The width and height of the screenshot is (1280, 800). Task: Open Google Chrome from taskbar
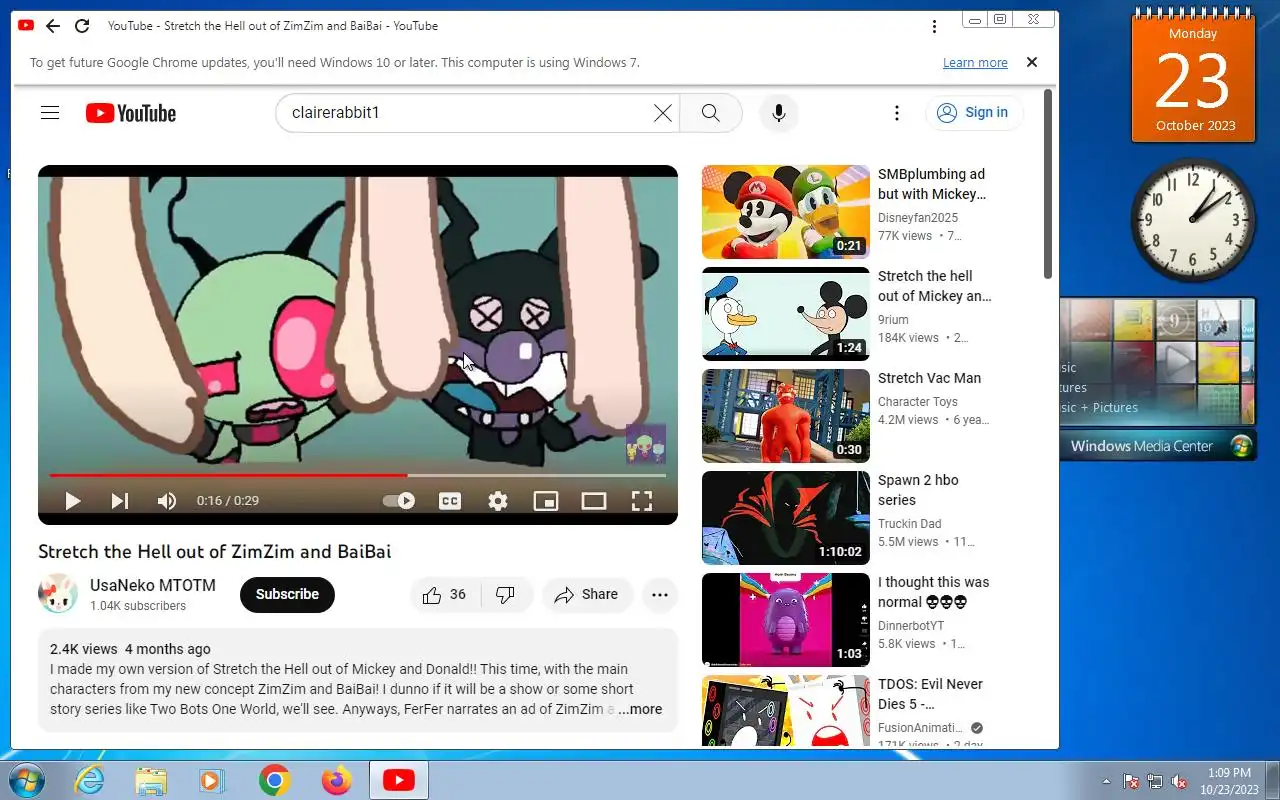pyautogui.click(x=274, y=780)
